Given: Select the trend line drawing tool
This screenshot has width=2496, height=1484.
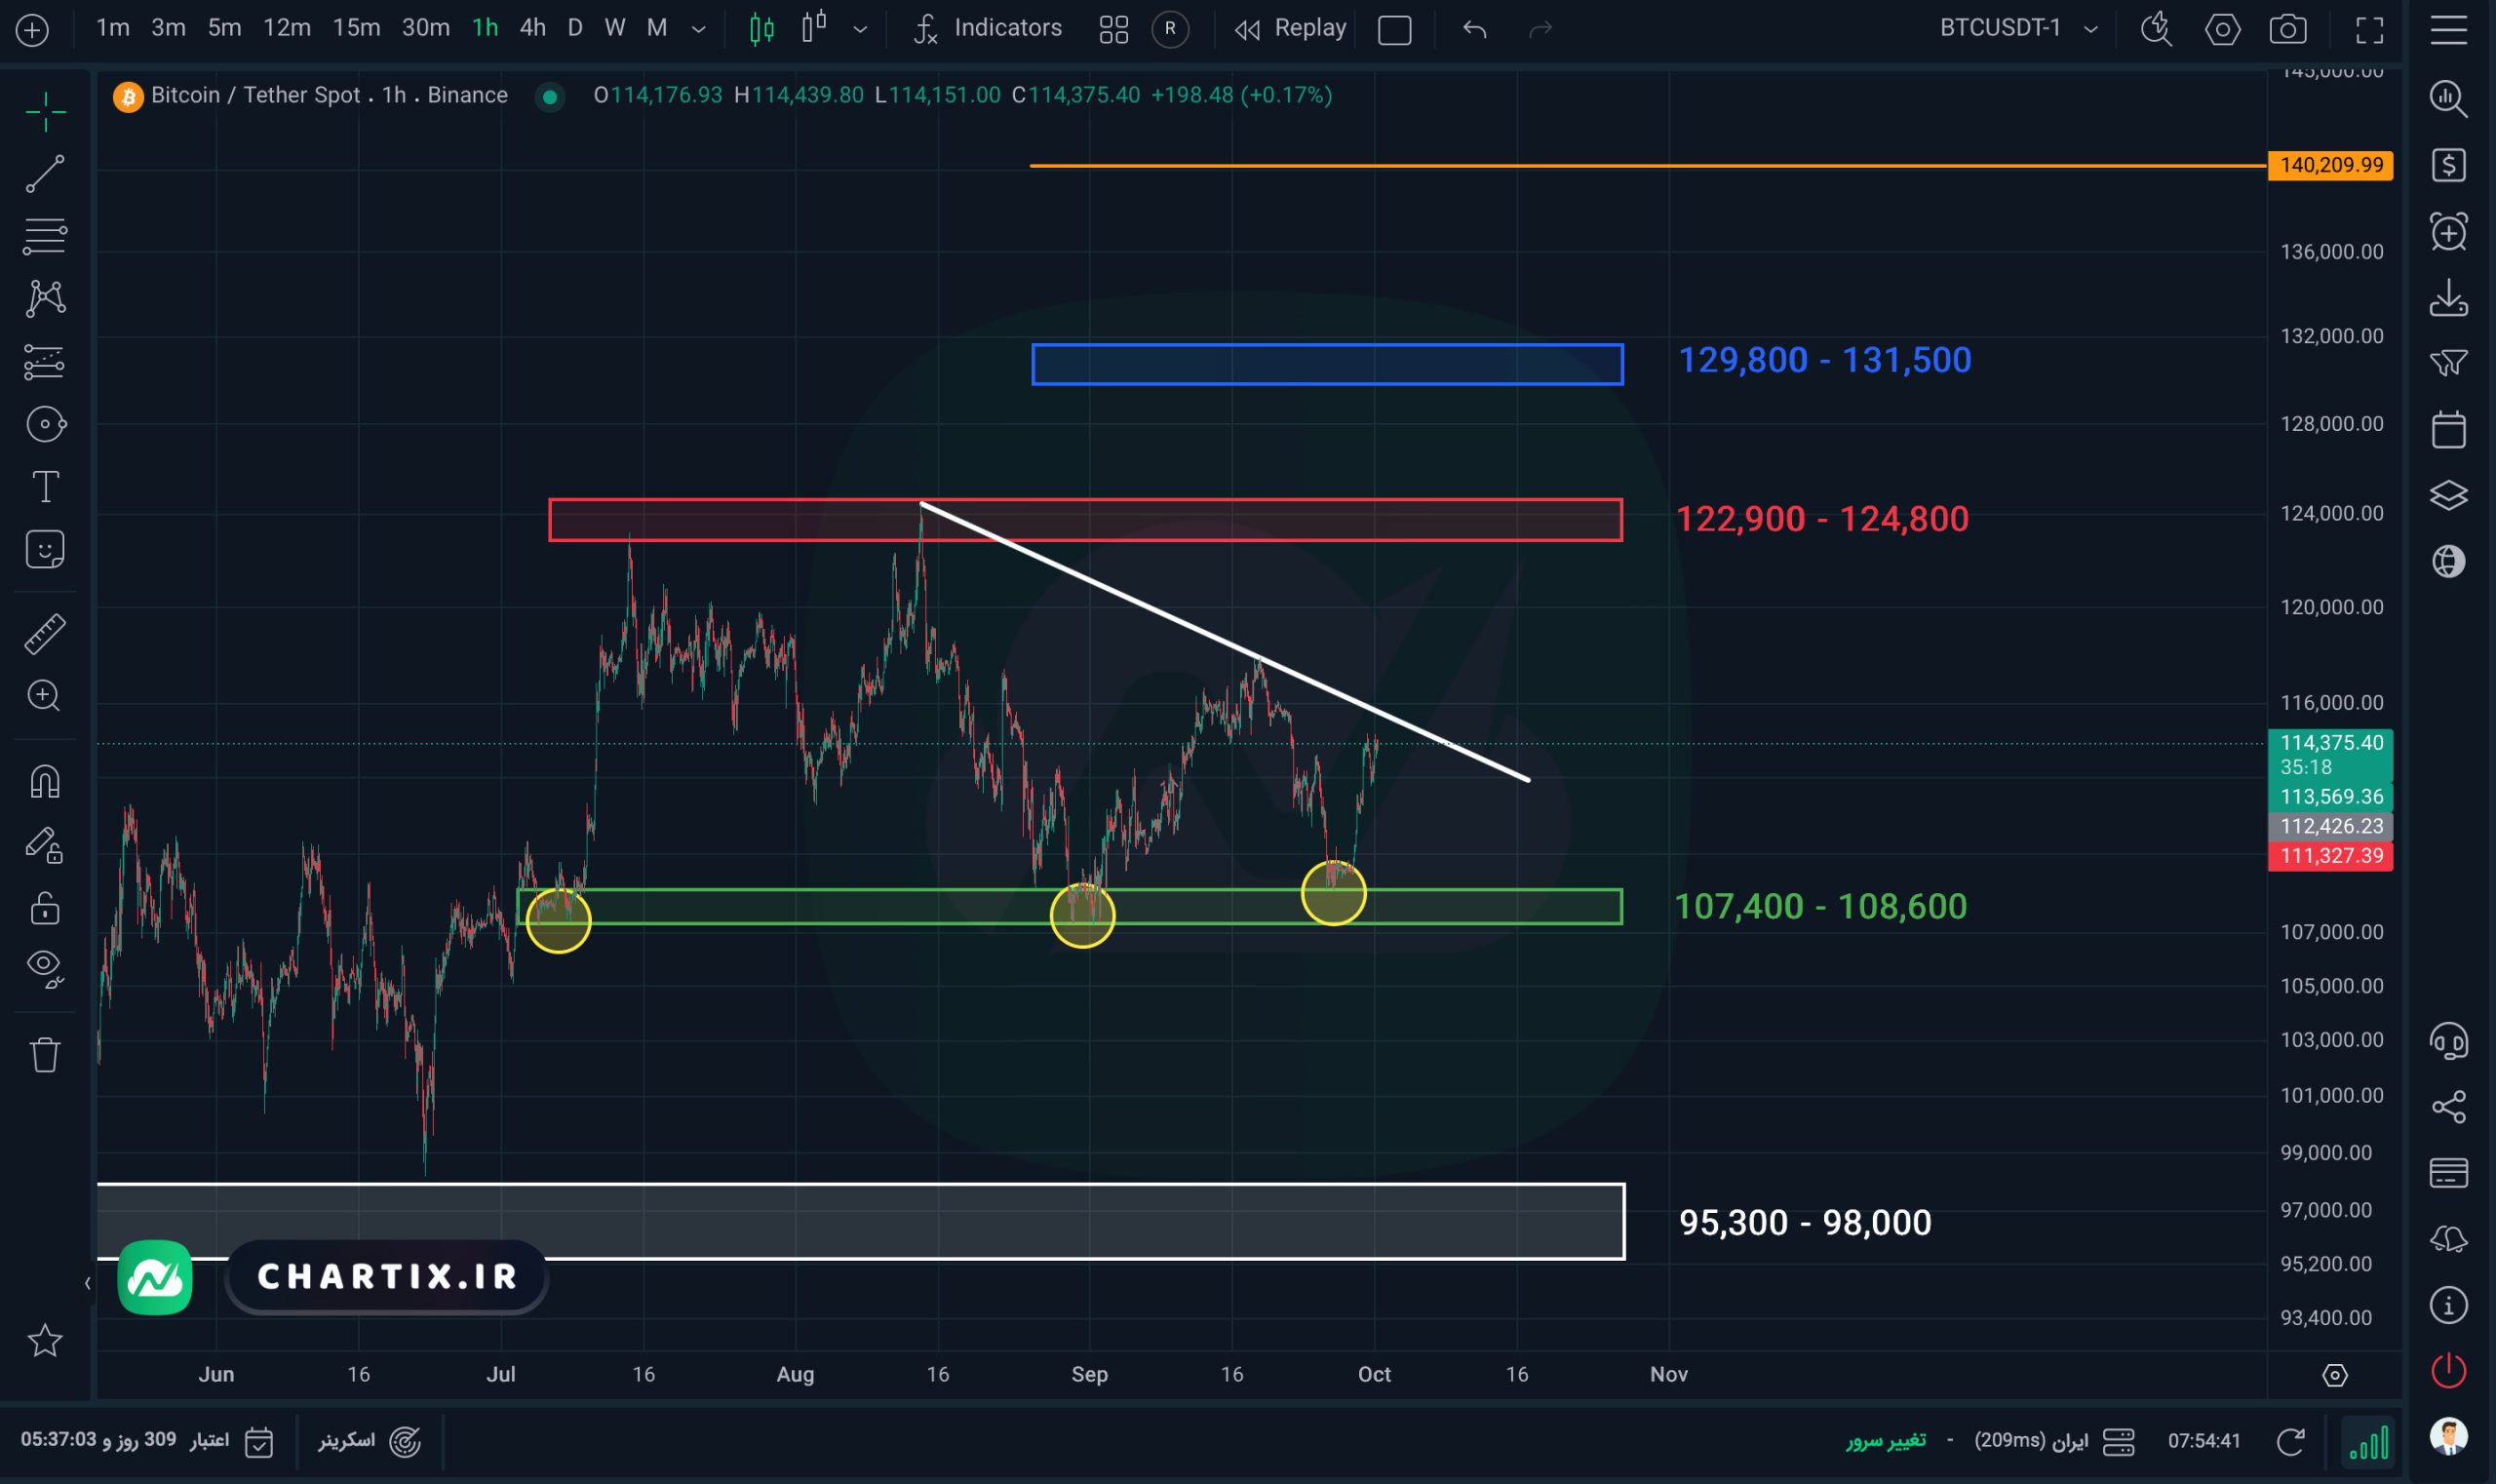Looking at the screenshot, I should (45, 173).
